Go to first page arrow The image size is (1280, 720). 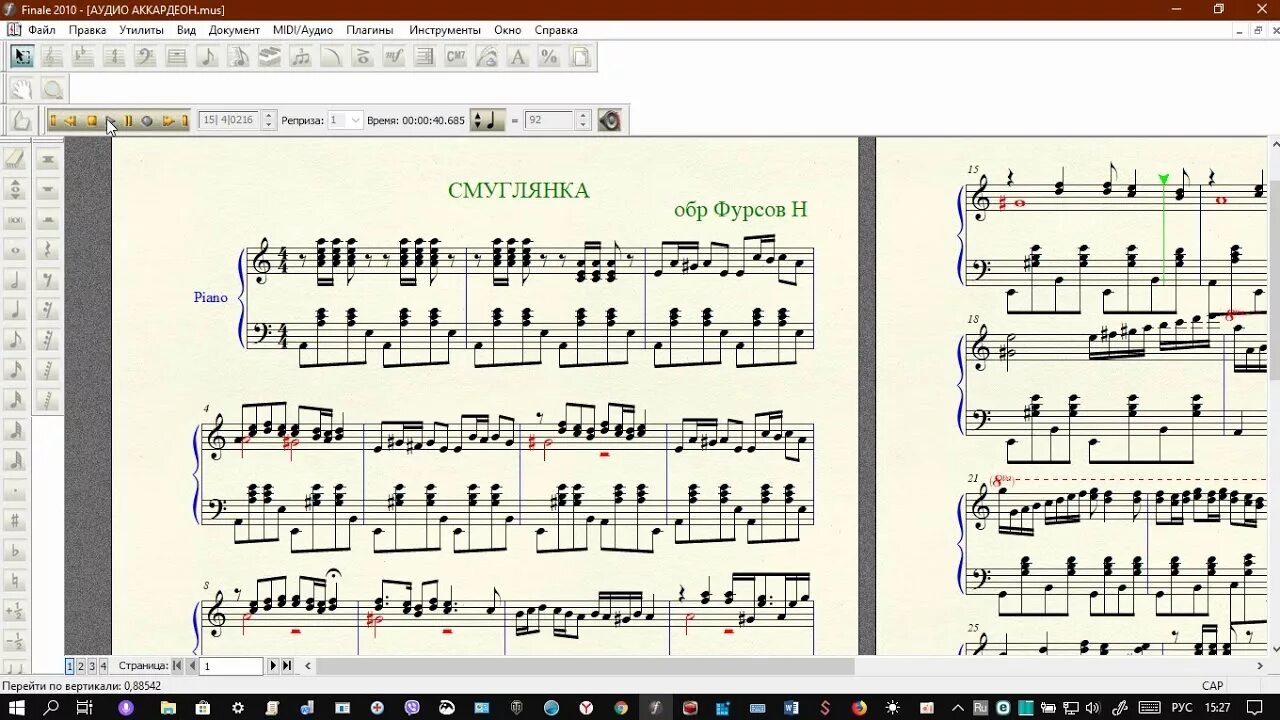tap(177, 666)
